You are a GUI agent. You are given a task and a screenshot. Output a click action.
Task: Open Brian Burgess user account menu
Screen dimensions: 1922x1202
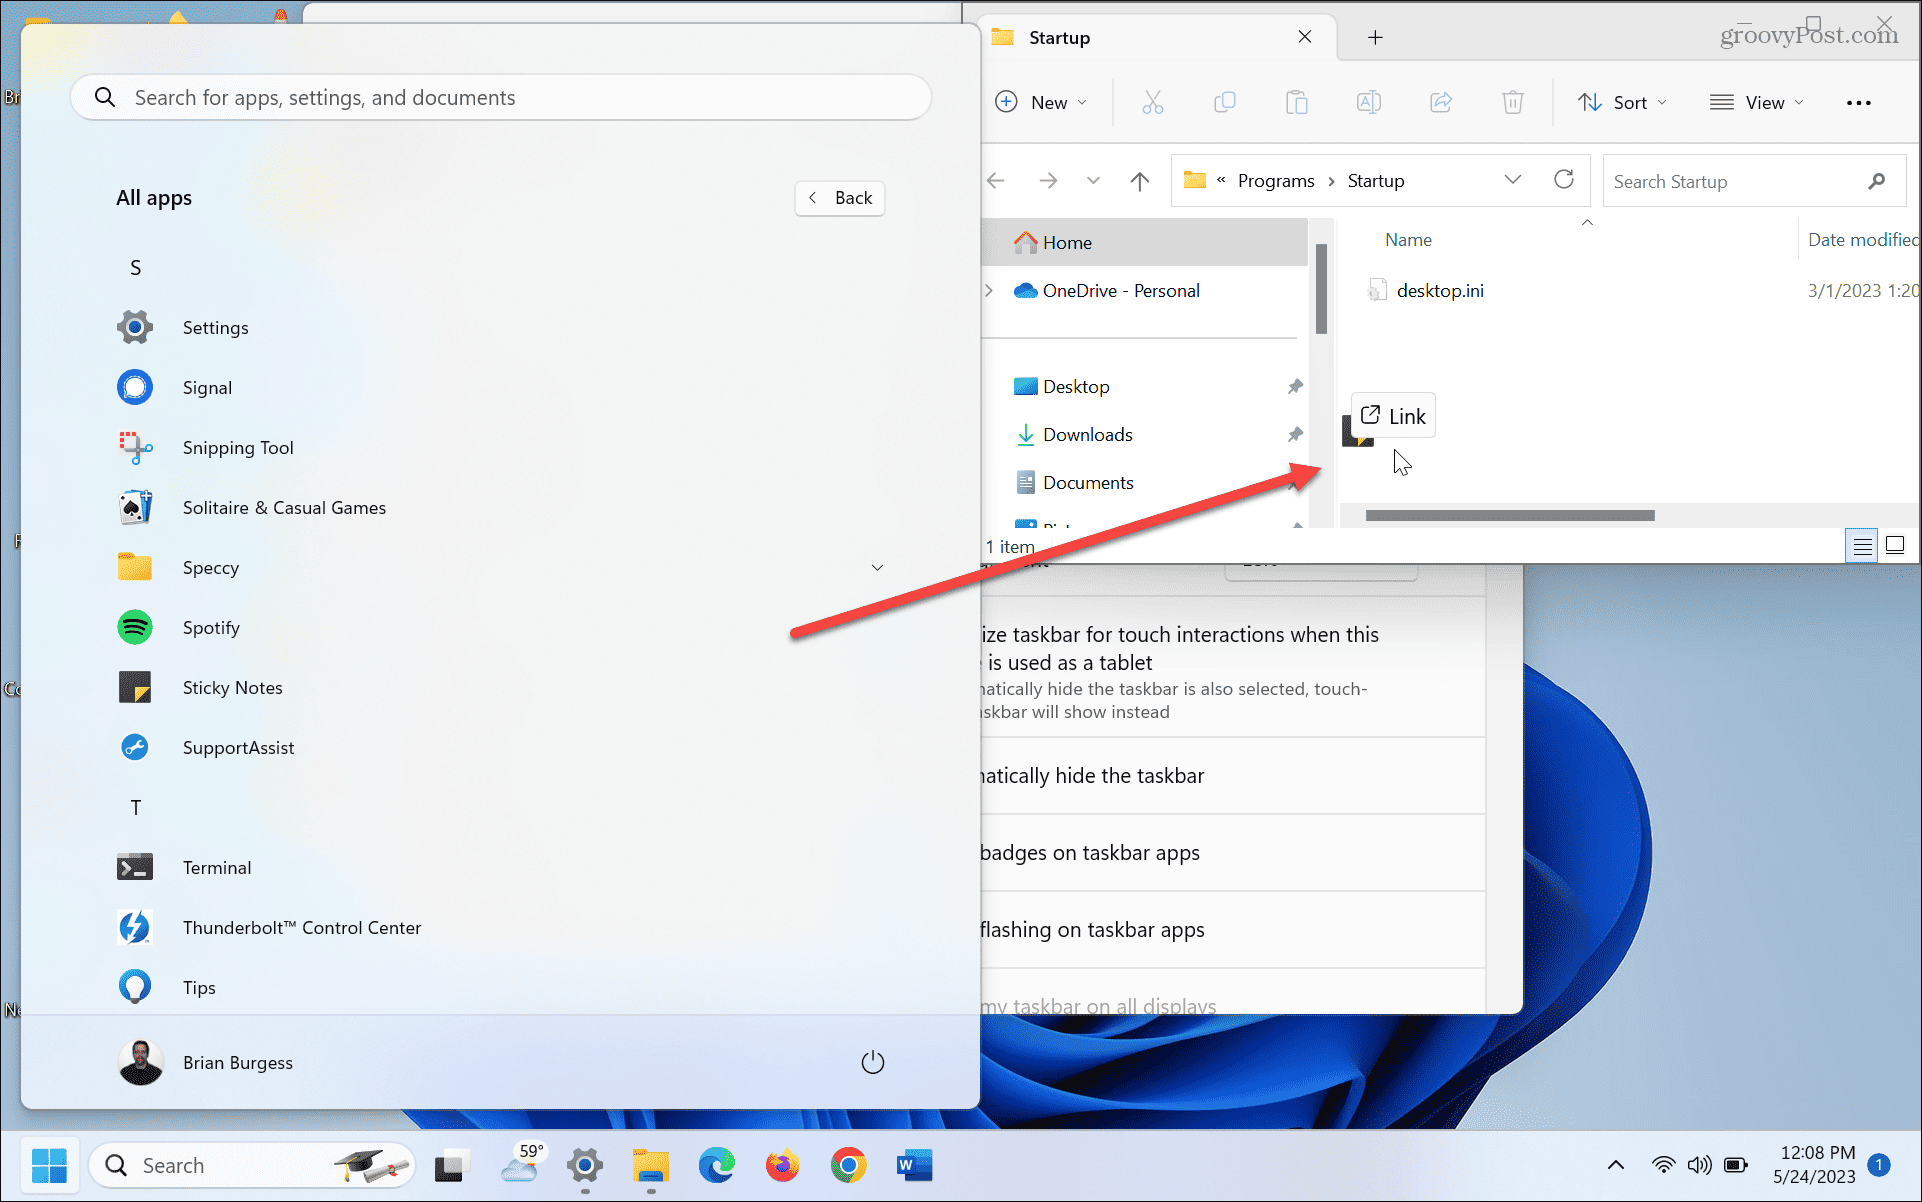point(206,1062)
